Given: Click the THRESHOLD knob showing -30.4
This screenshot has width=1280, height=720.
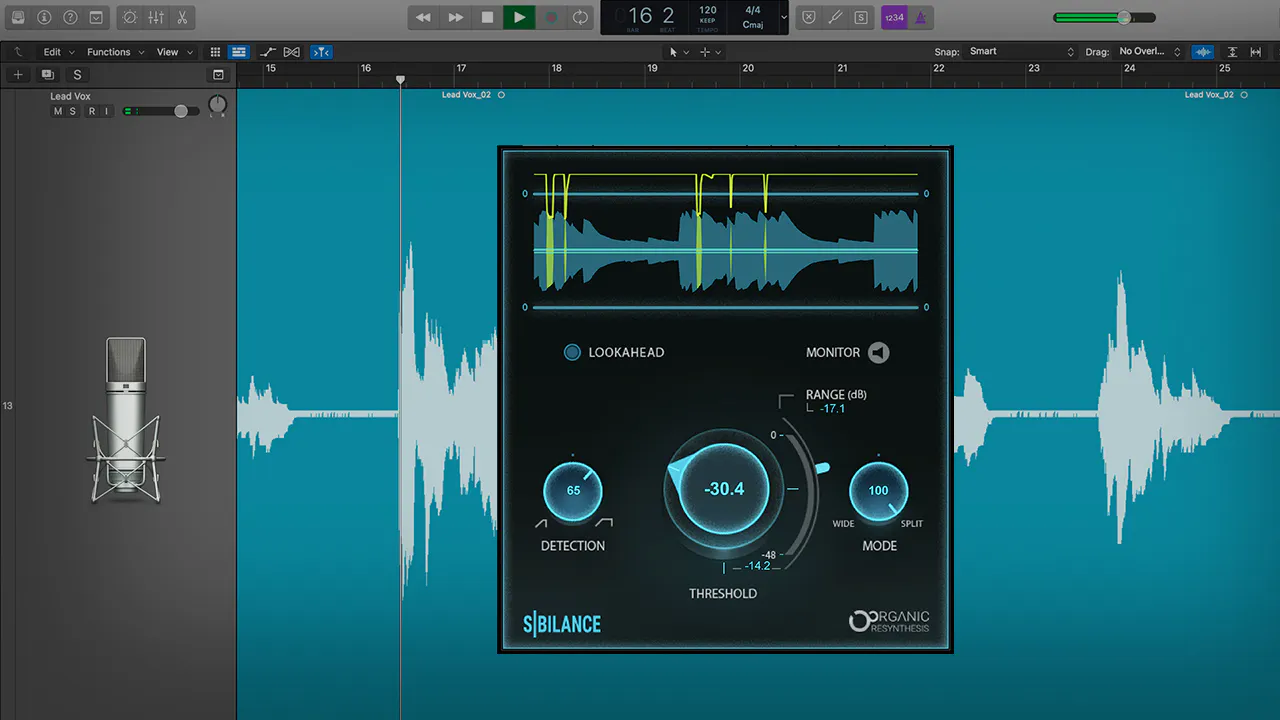Looking at the screenshot, I should 723,490.
